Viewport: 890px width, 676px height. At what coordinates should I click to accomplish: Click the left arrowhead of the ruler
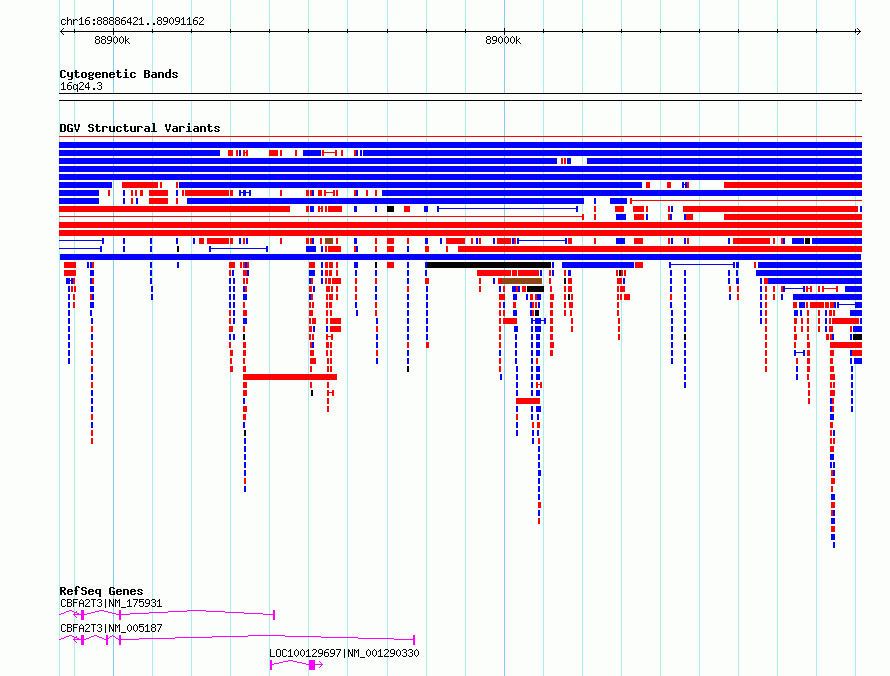coord(62,31)
